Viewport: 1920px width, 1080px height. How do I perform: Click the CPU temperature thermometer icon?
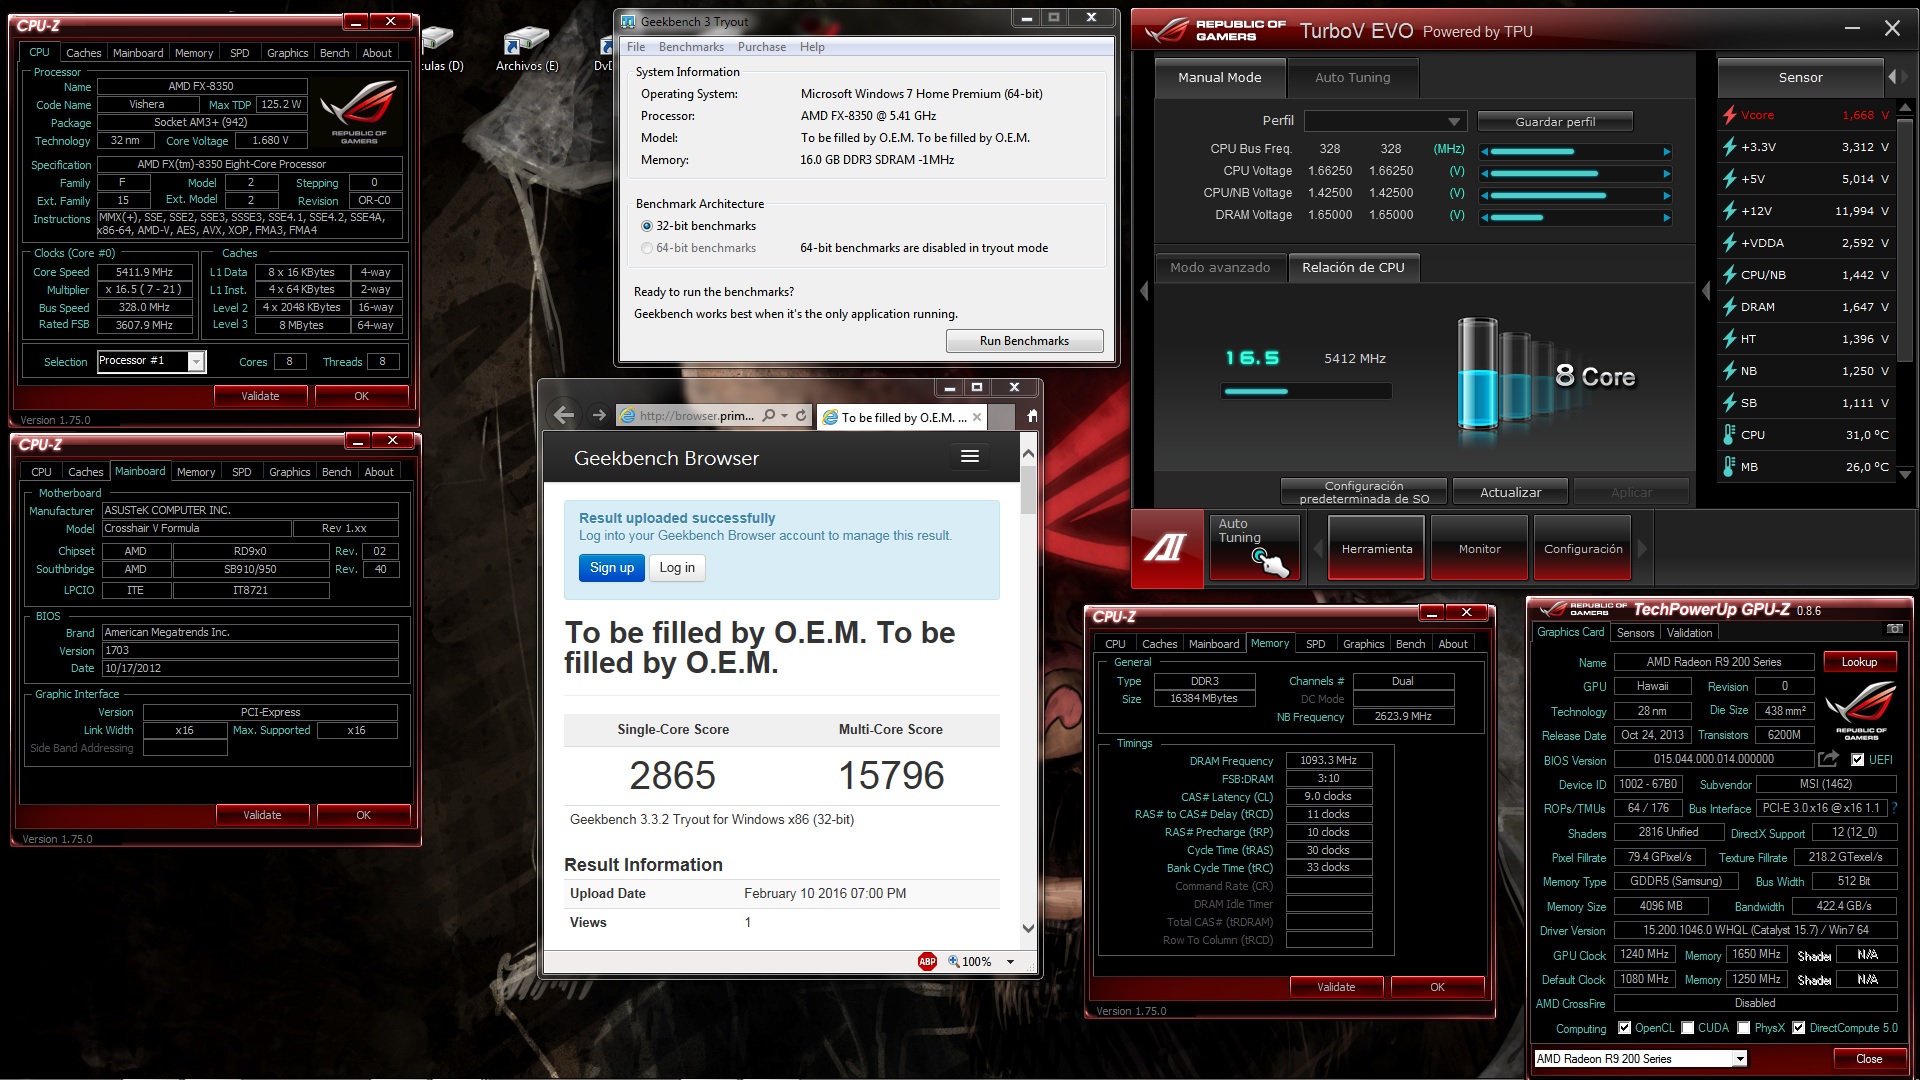[1729, 435]
